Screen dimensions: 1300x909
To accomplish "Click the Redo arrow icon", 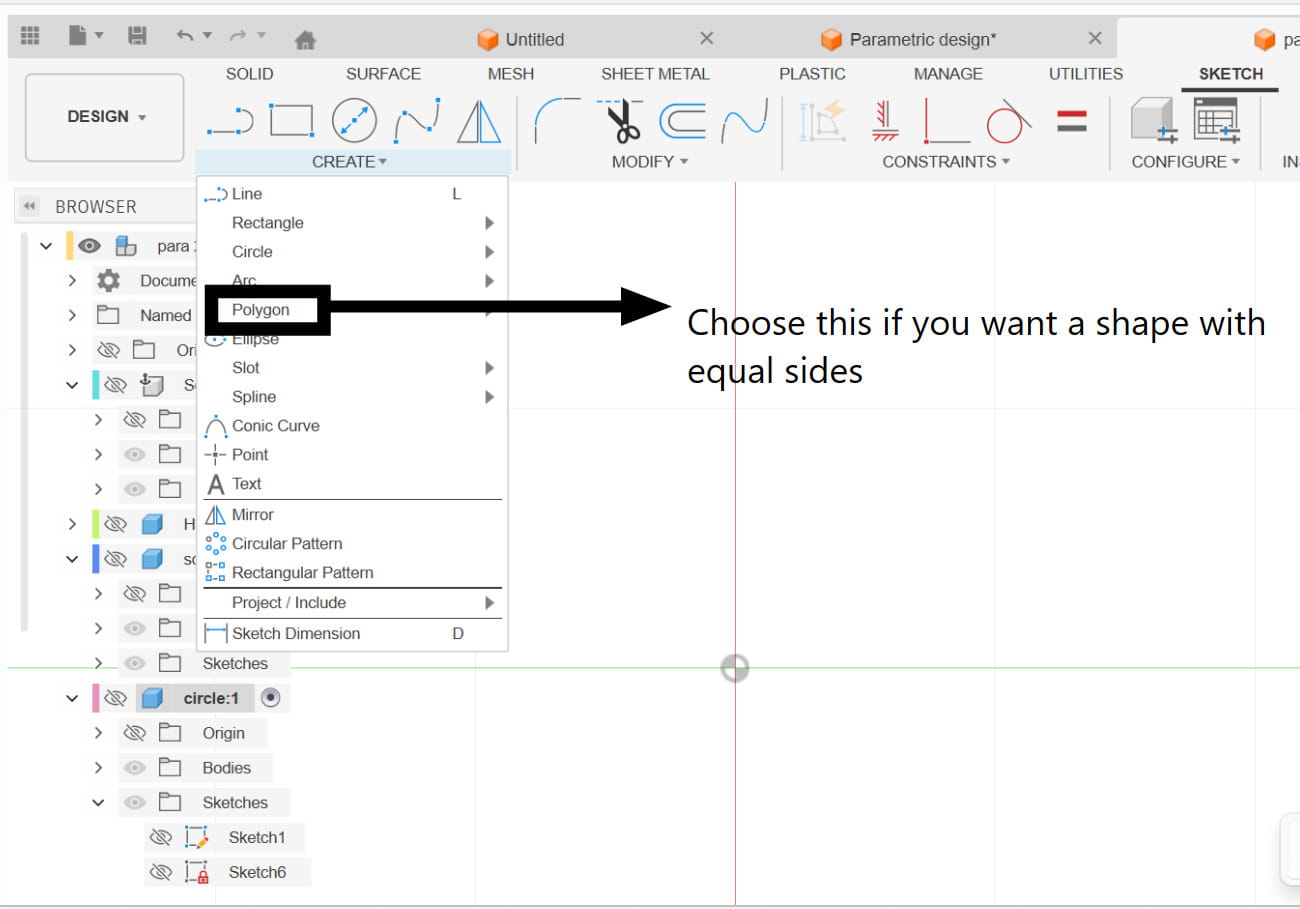I will pyautogui.click(x=238, y=35).
